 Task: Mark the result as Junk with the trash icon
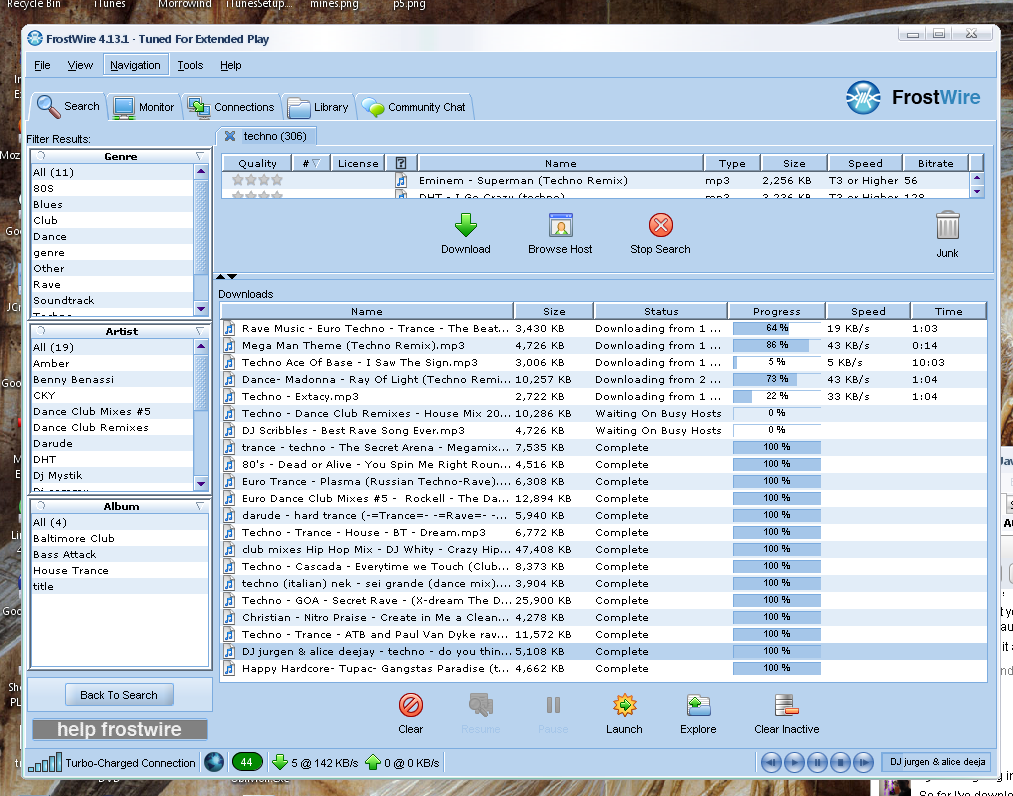(x=947, y=225)
